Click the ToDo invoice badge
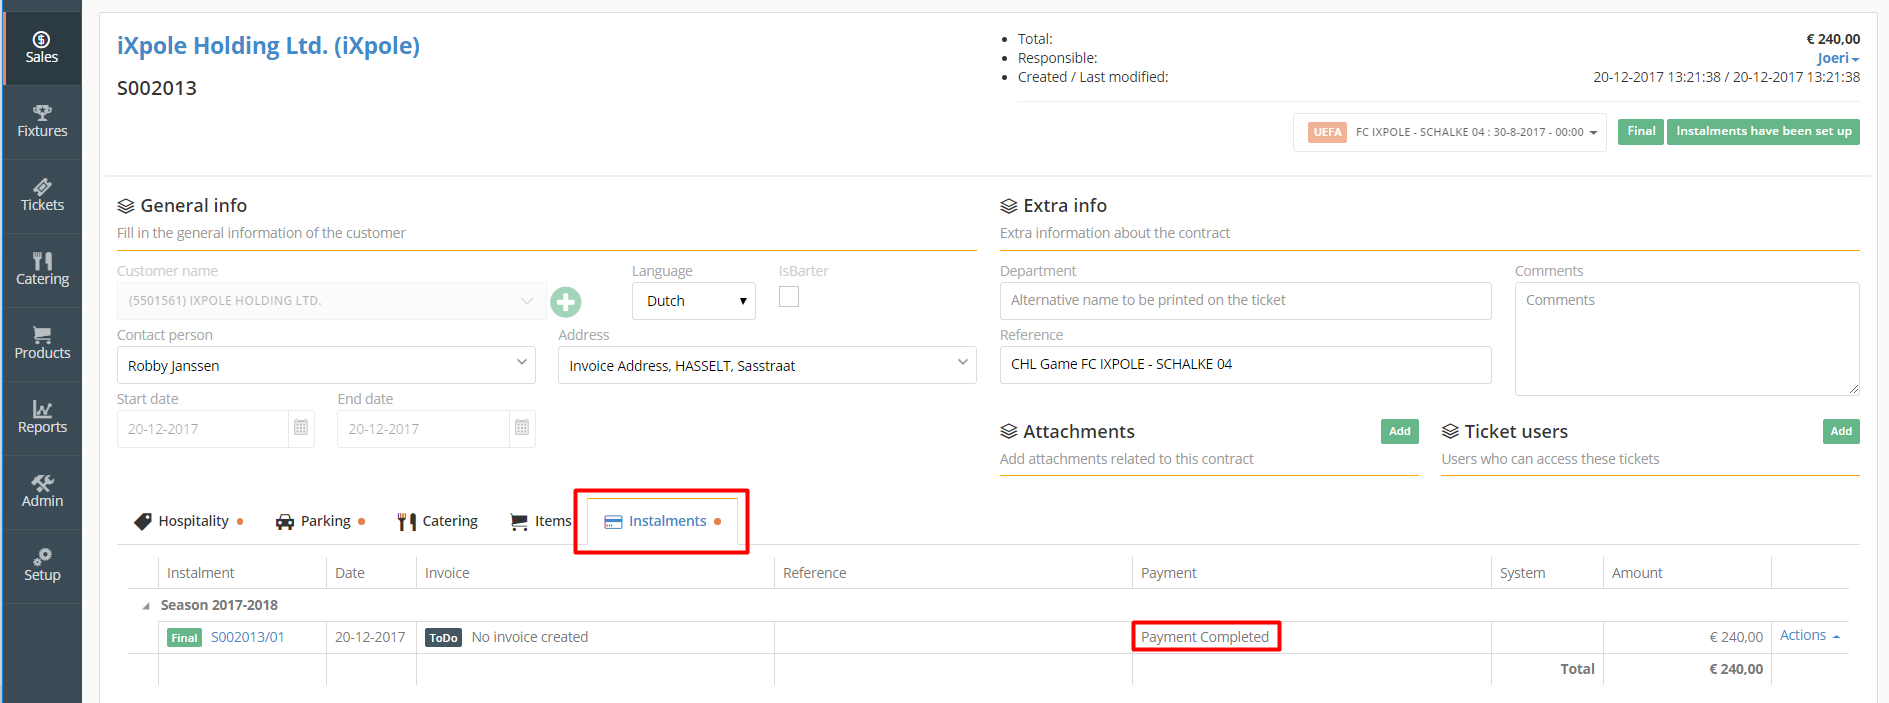 tap(444, 638)
